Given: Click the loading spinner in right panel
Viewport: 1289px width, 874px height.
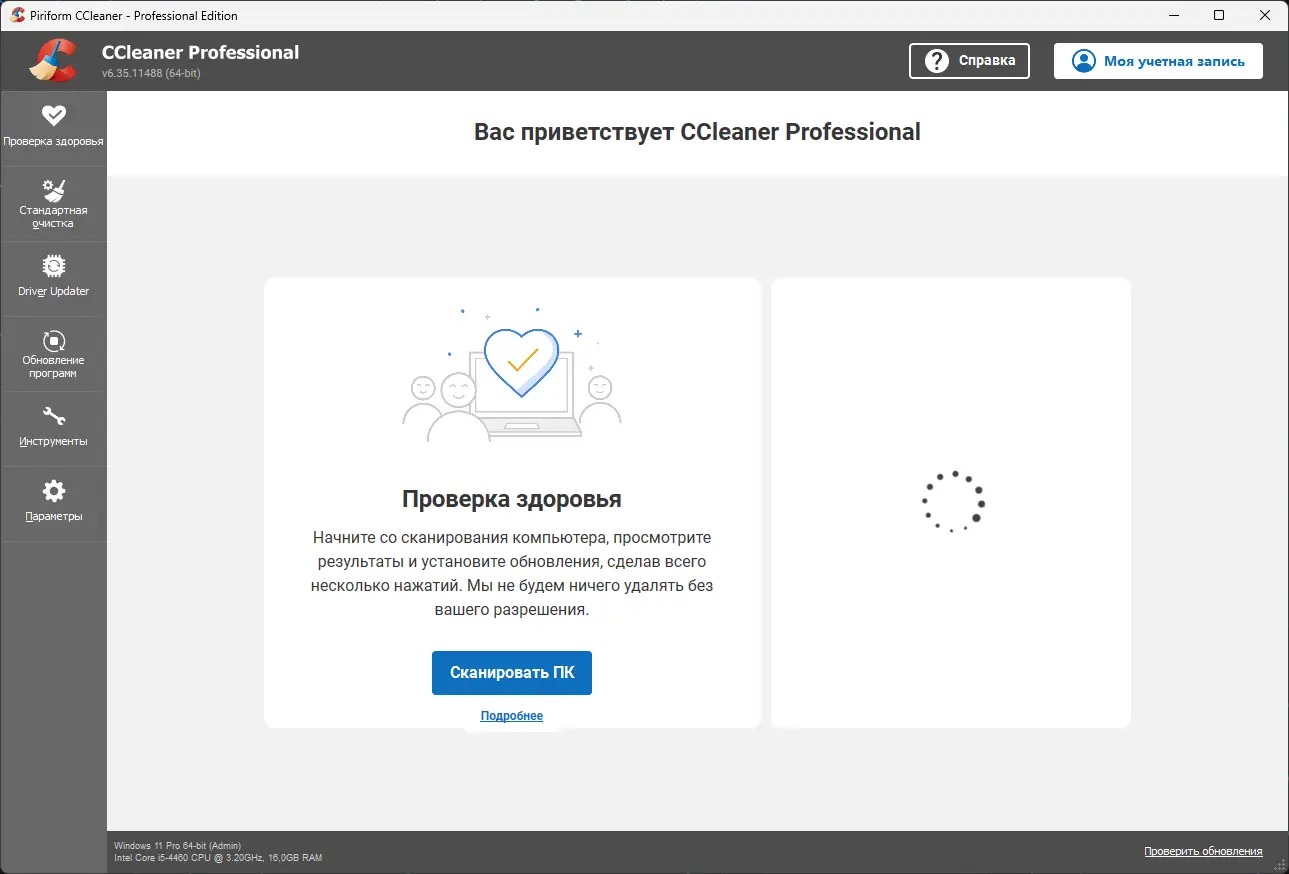Looking at the screenshot, I should click(x=952, y=501).
